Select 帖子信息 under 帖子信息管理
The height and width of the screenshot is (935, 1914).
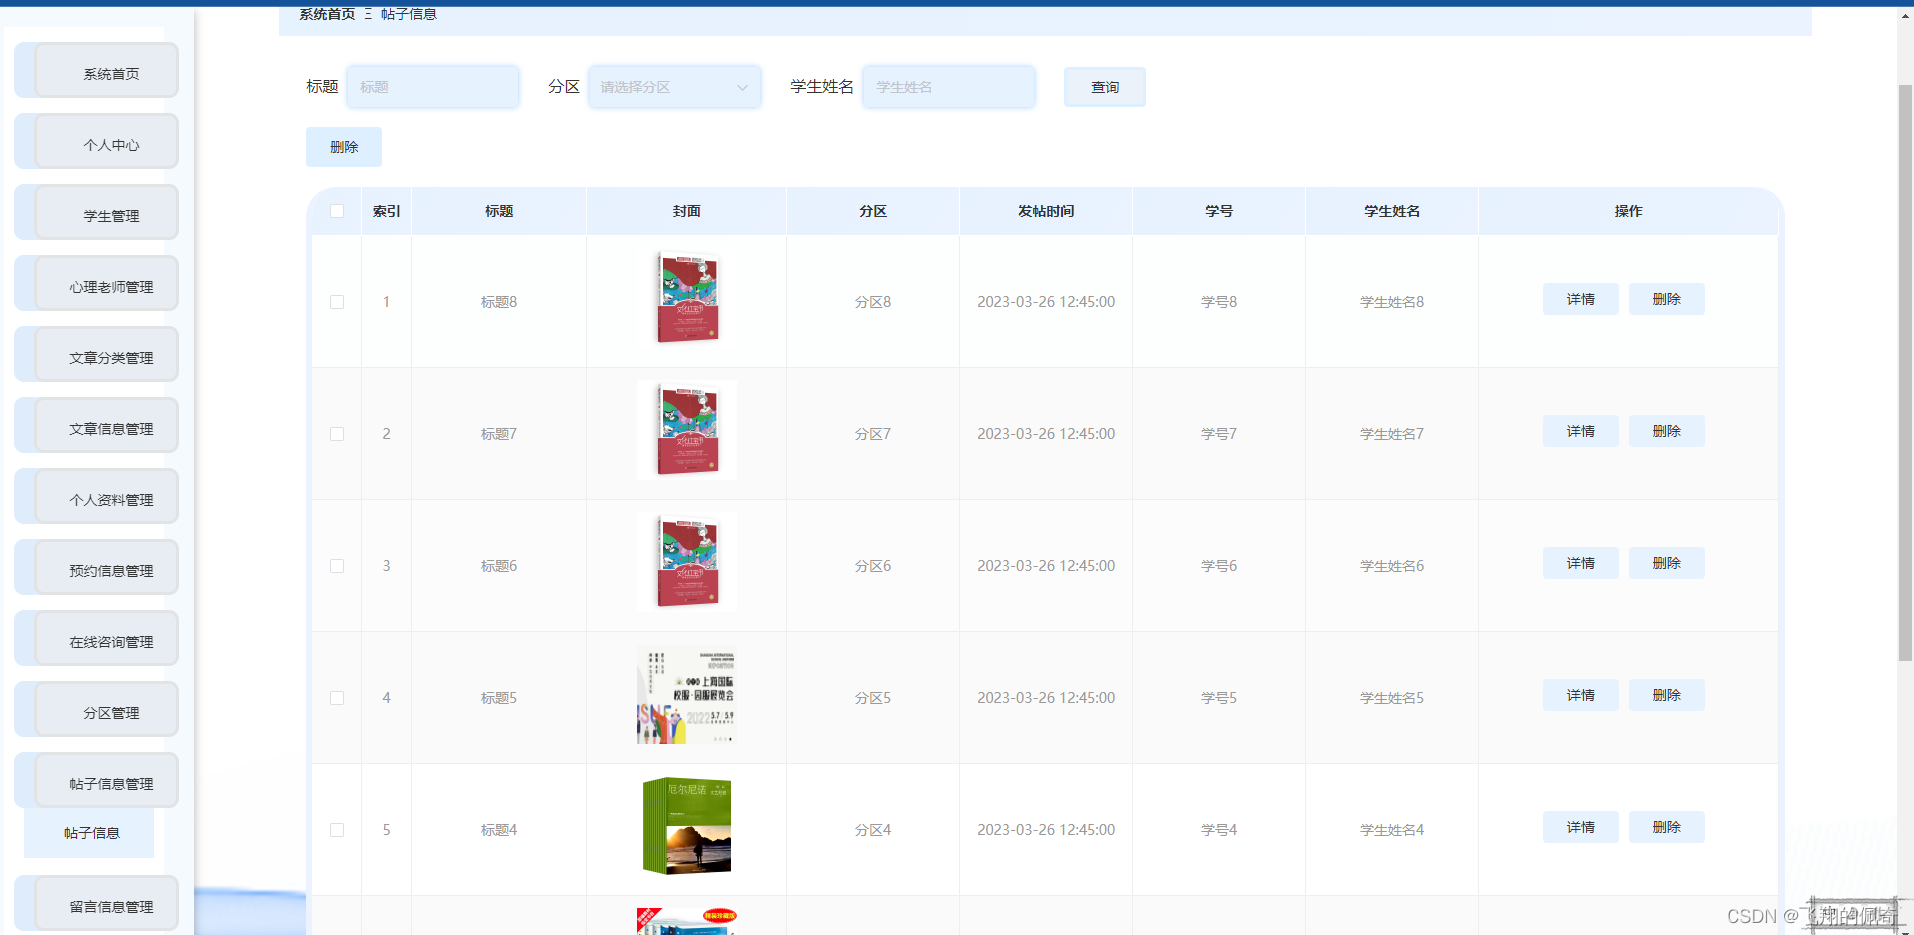tap(89, 831)
